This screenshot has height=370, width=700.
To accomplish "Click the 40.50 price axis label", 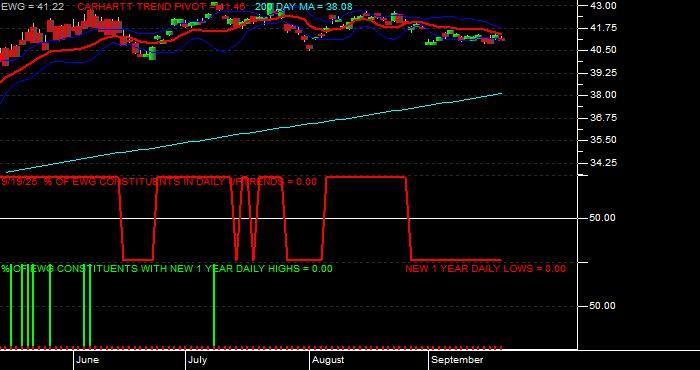I will click(x=604, y=50).
